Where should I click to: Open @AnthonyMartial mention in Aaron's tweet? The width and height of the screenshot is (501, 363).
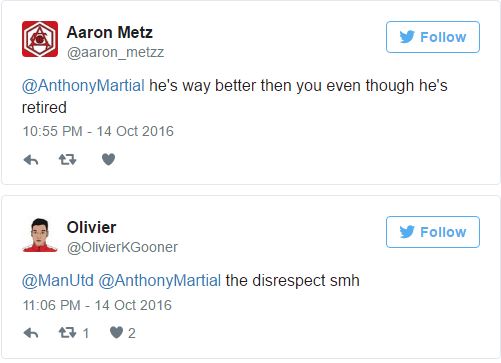pyautogui.click(x=83, y=86)
